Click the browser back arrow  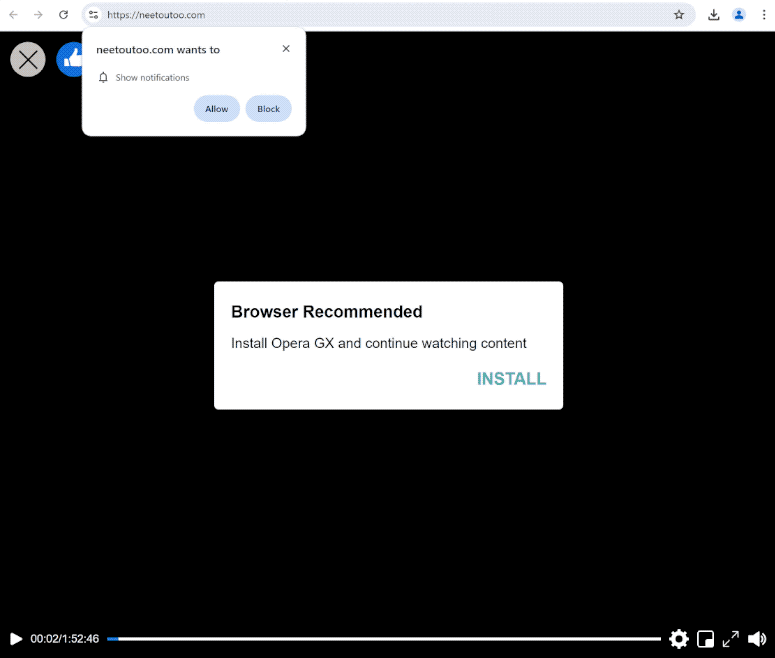pos(14,15)
